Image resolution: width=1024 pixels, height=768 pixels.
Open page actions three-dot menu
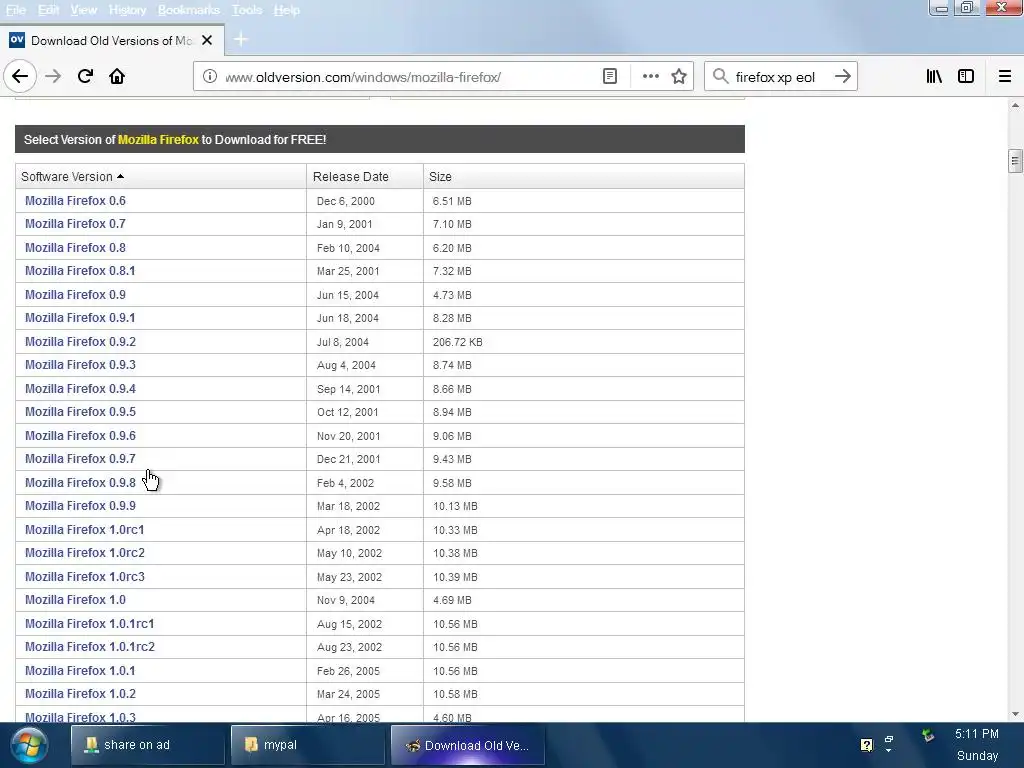[650, 76]
